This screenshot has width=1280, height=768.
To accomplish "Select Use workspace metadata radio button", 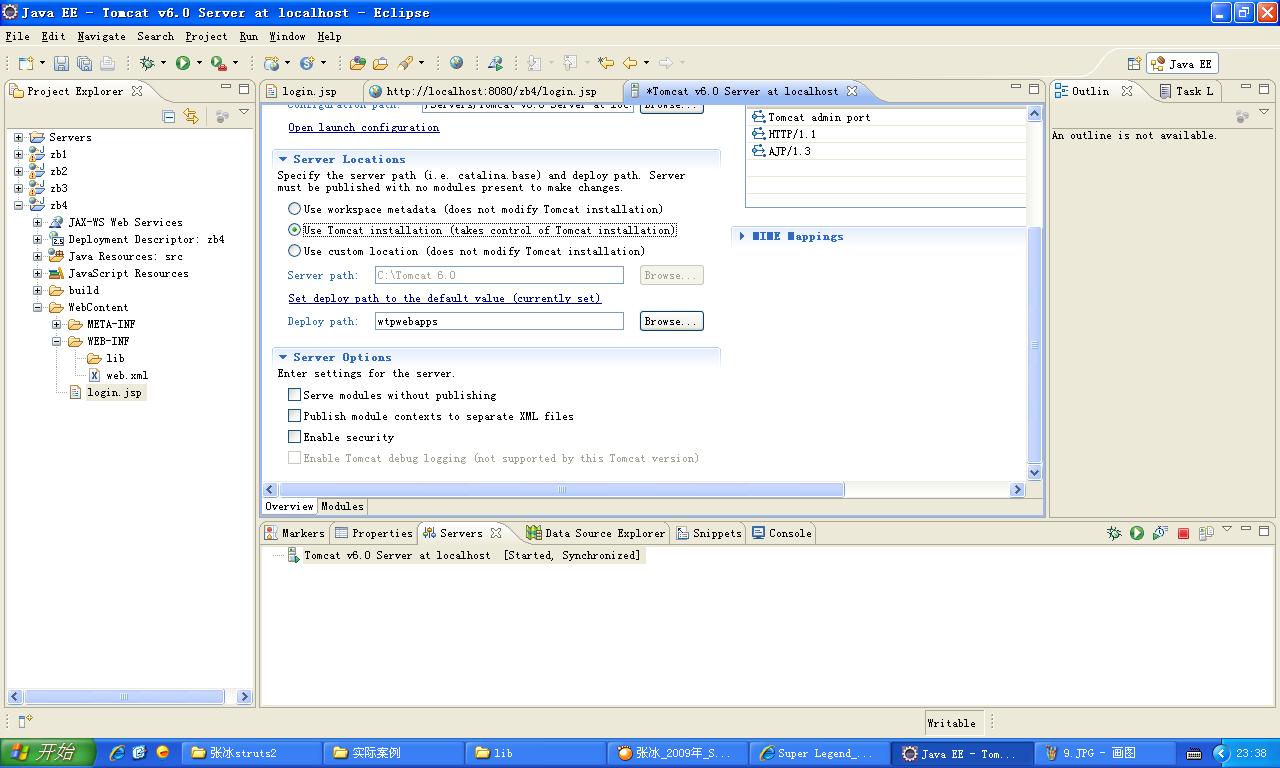I will coord(295,209).
